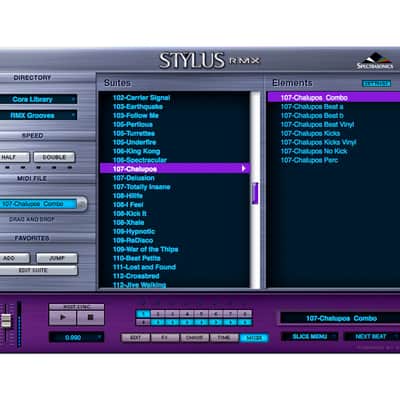Select part button 1
The image size is (400, 400).
tap(143, 314)
